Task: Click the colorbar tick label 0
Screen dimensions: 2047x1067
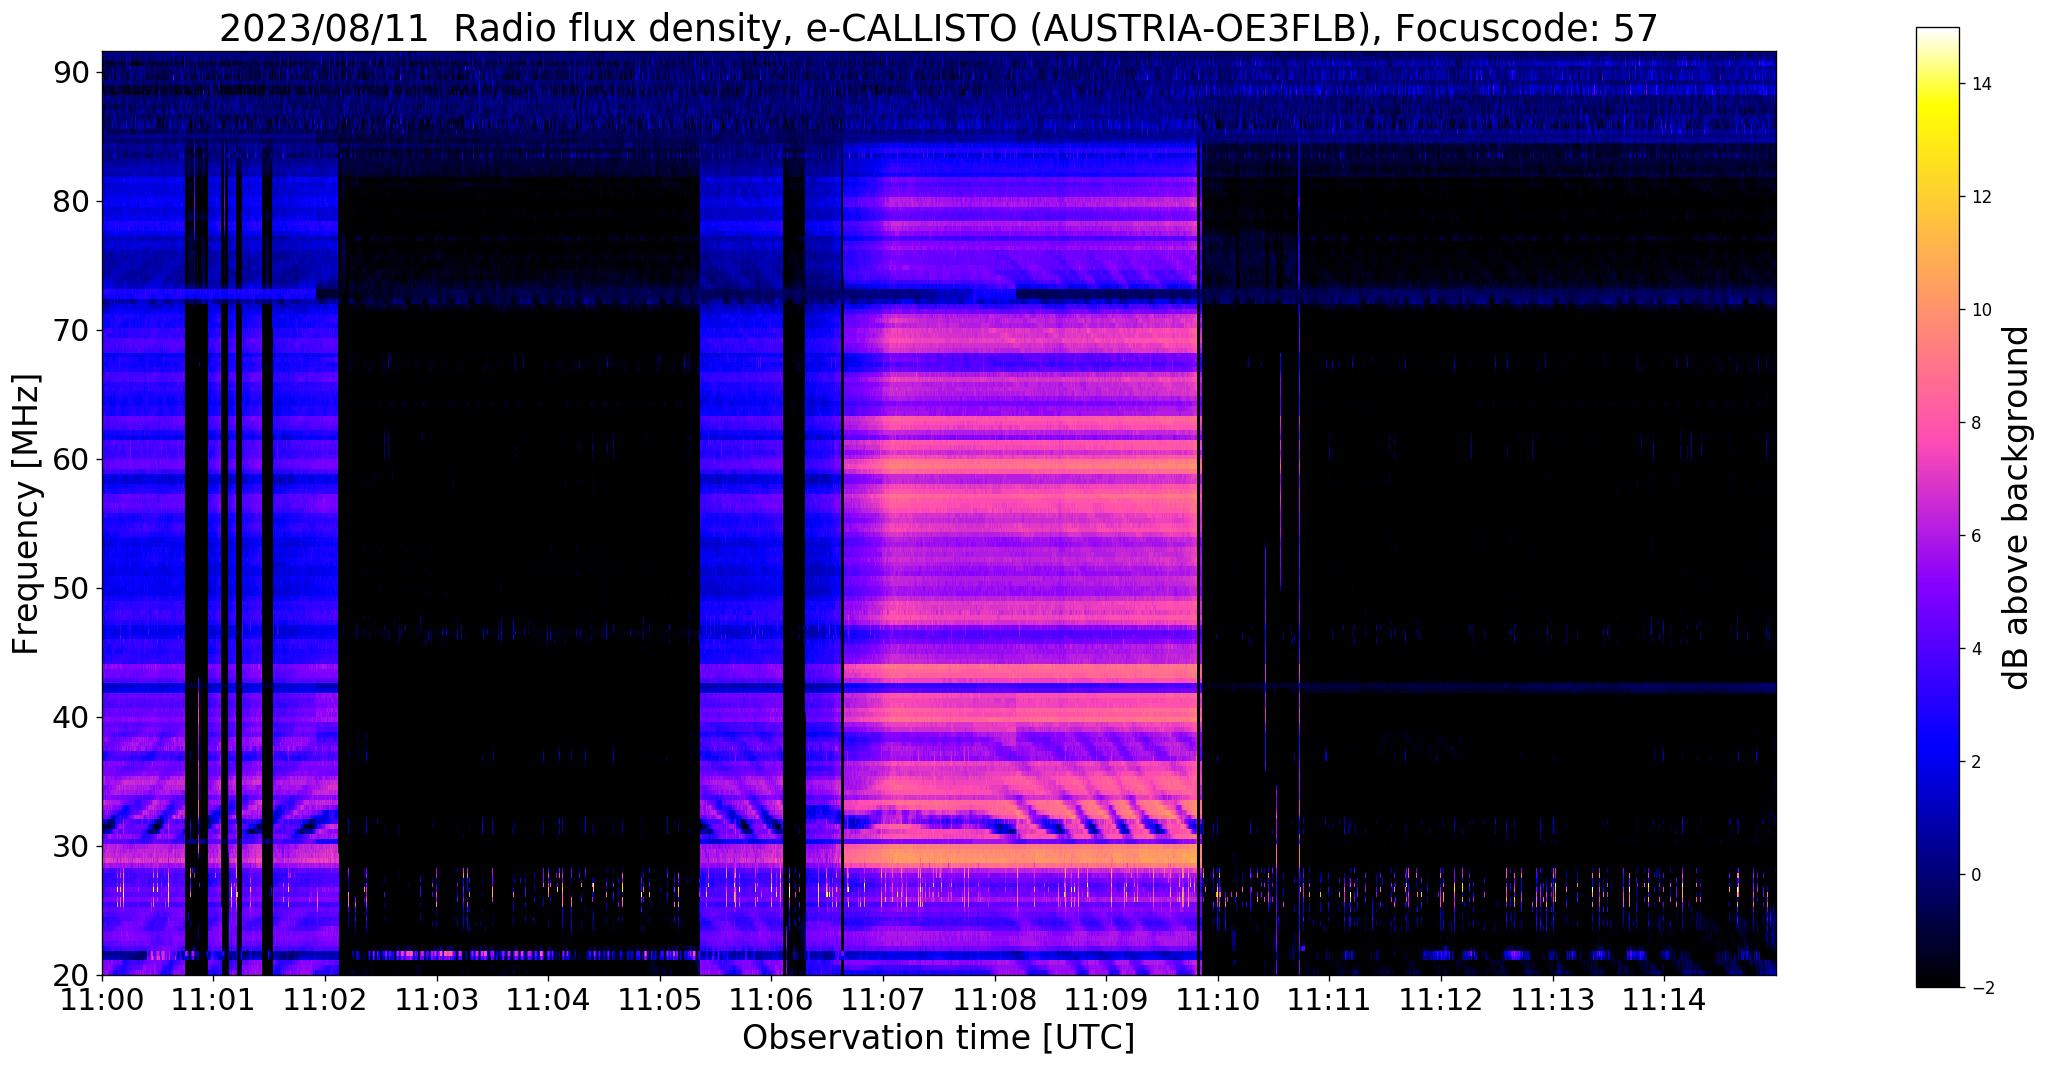Action: coord(1975,875)
